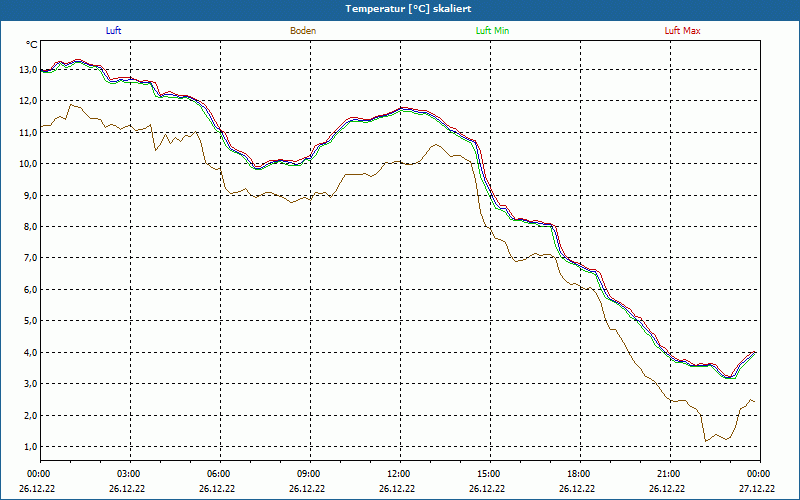The height and width of the screenshot is (500, 800).
Task: Click the green 'Luft Min' legend label
Action: 492,31
